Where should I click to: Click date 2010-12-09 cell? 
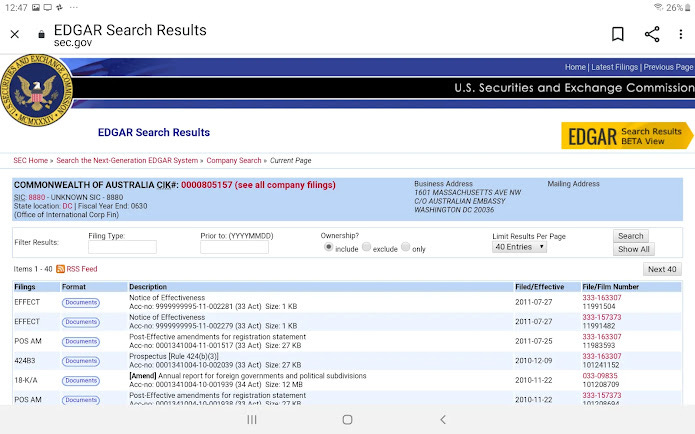click(534, 361)
